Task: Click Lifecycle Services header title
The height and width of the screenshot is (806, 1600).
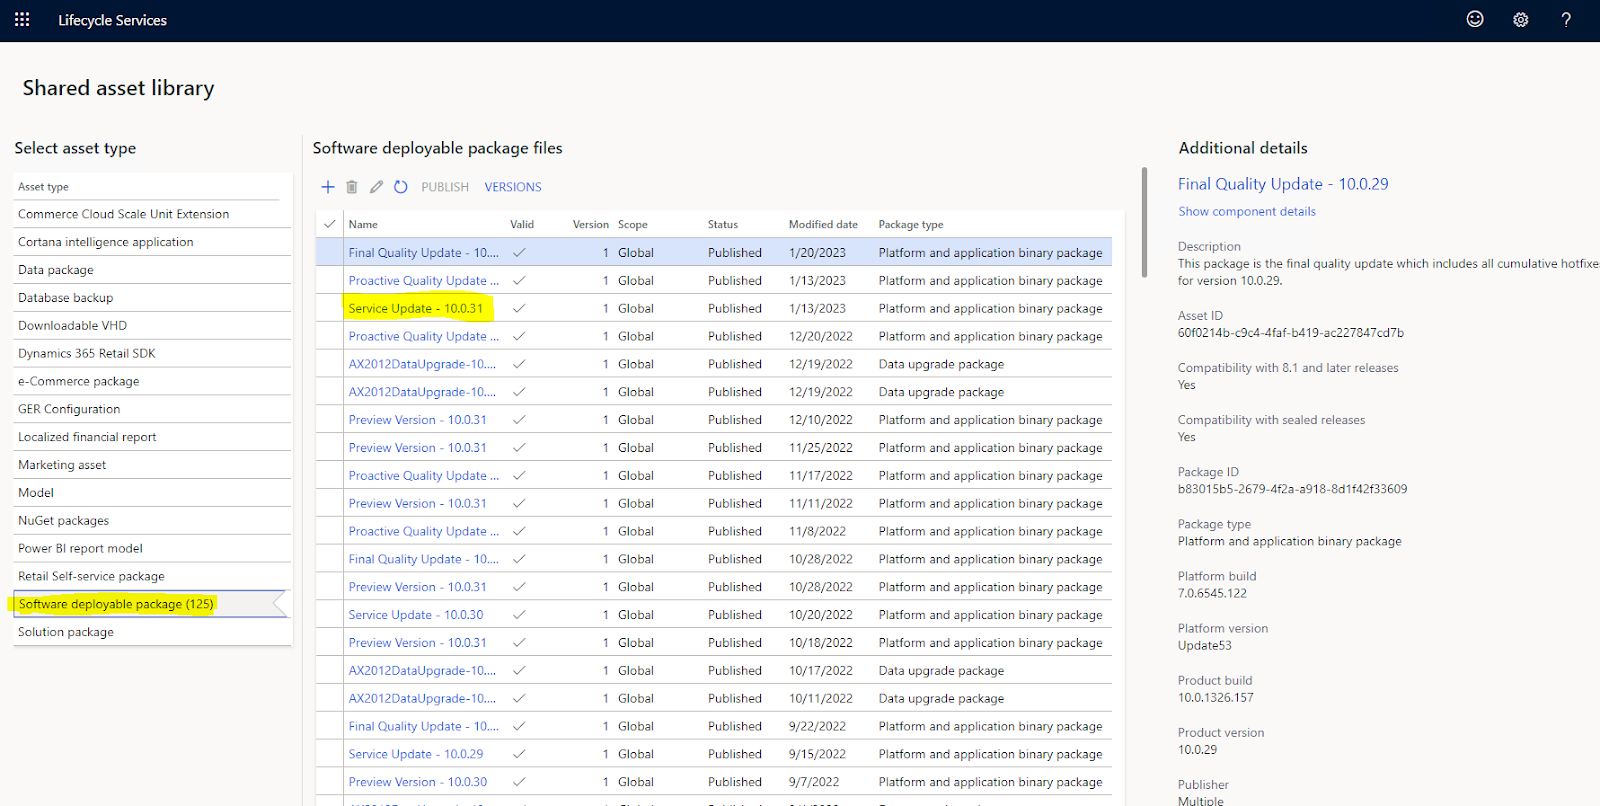Action: coord(112,20)
